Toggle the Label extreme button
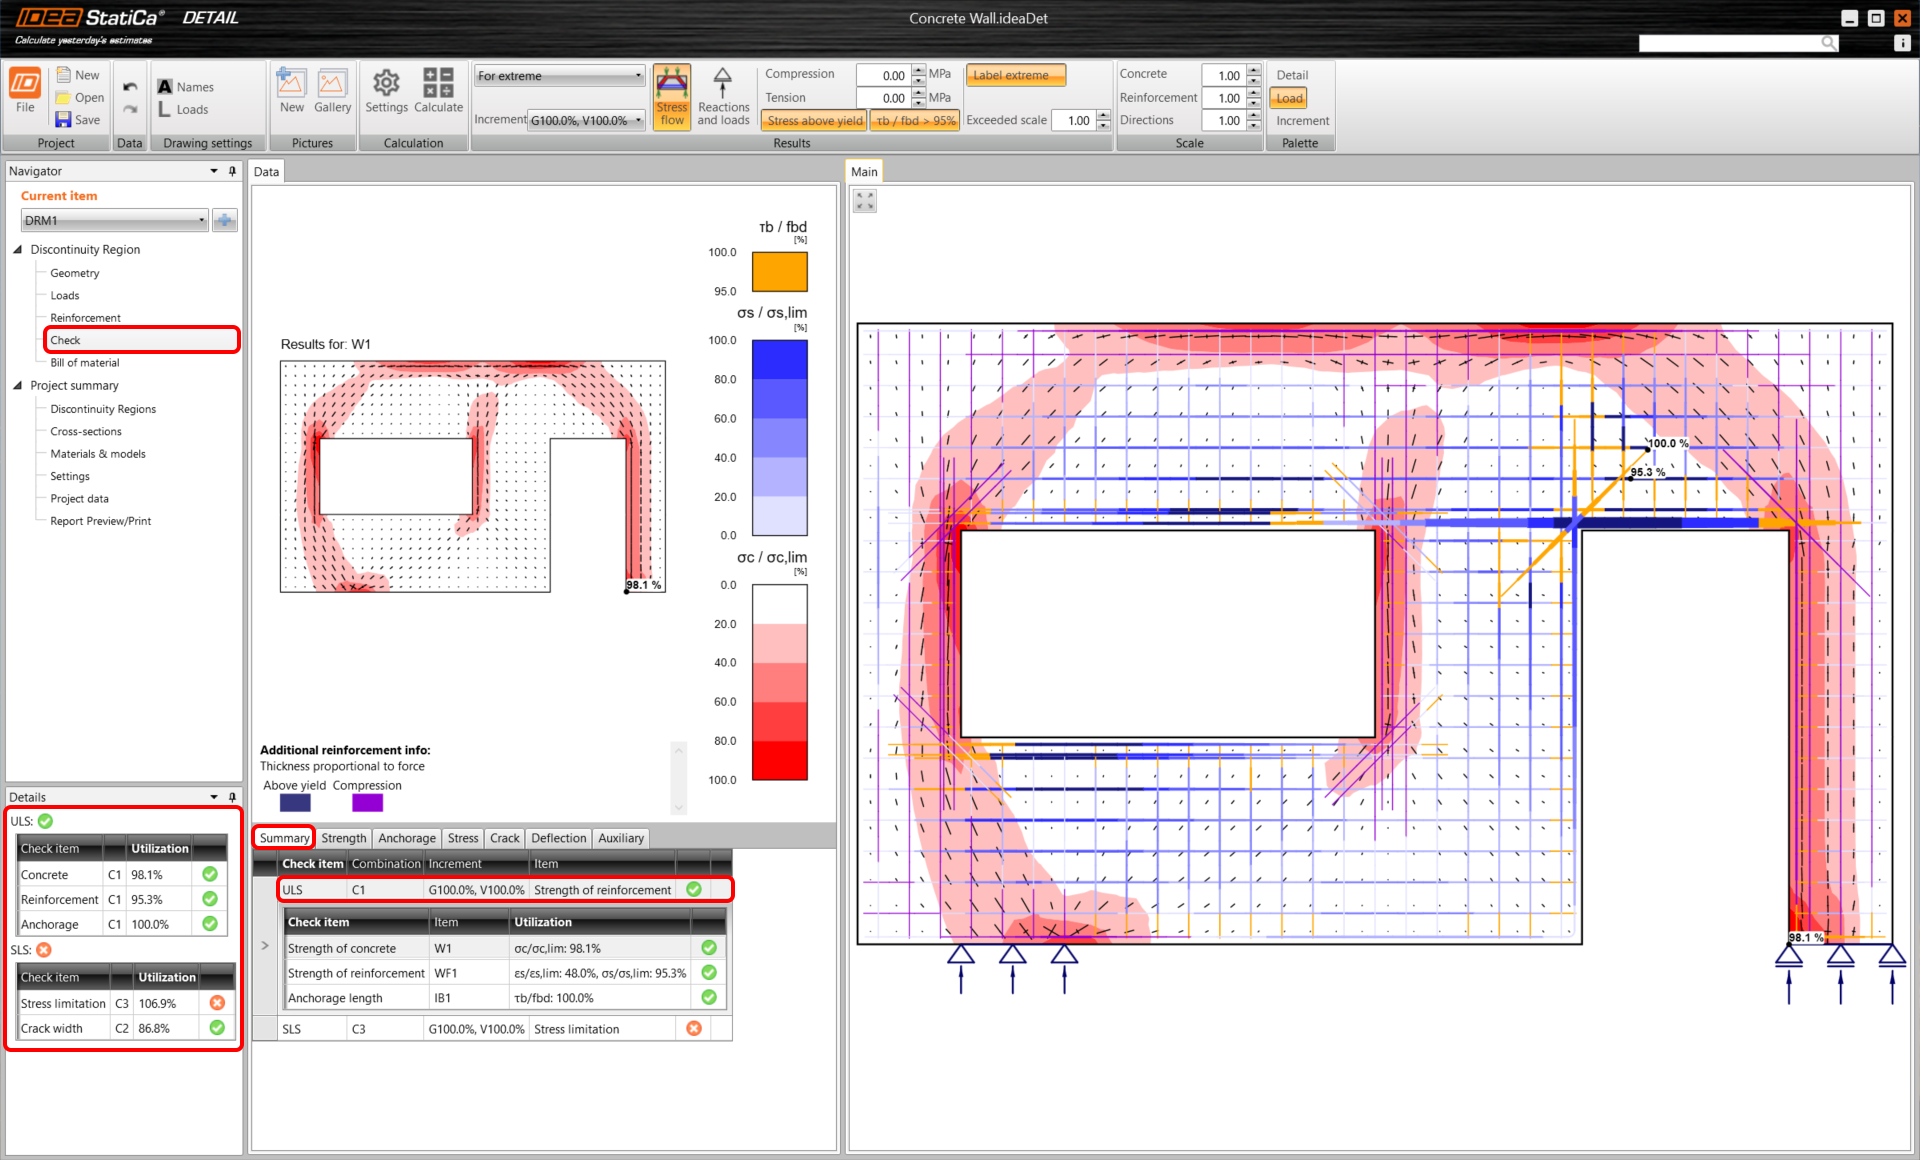The image size is (1920, 1160). (1015, 75)
